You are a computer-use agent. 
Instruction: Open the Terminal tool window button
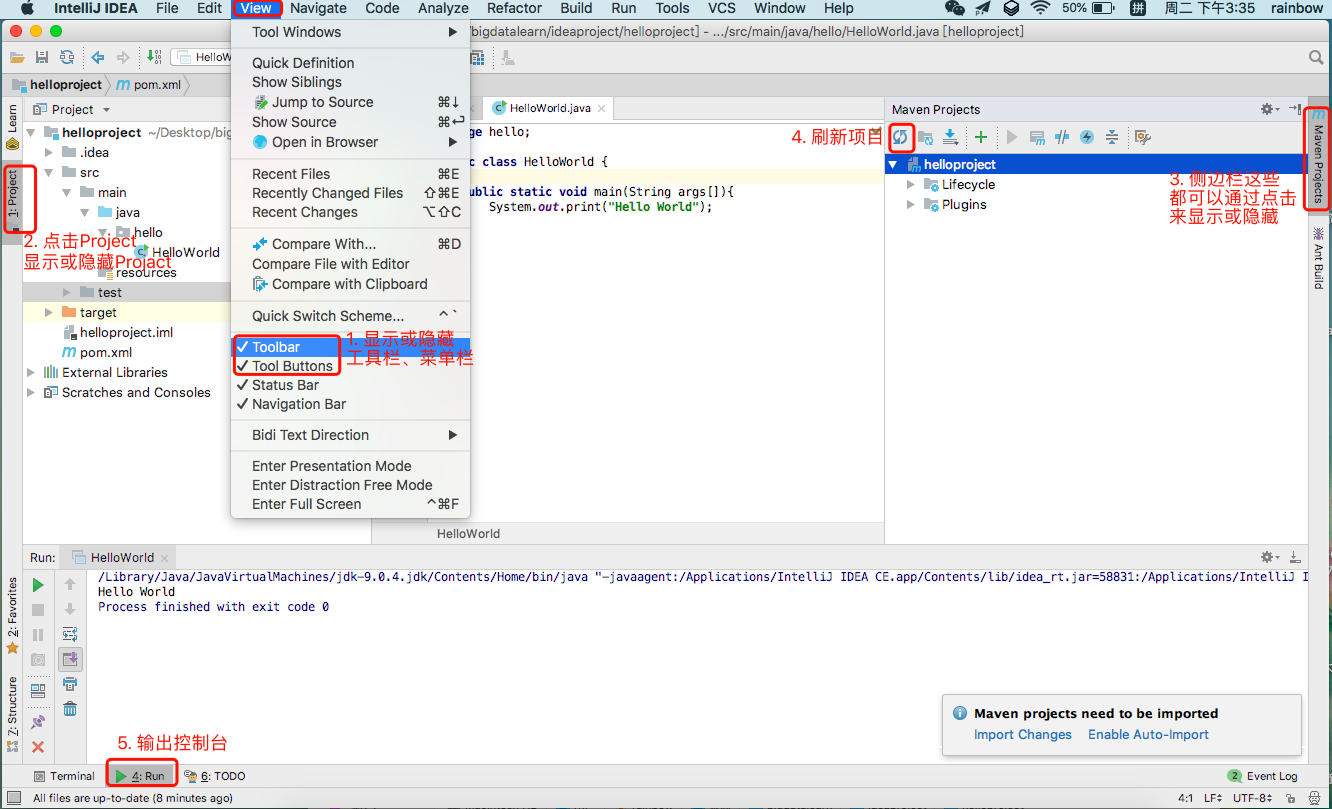coord(63,776)
